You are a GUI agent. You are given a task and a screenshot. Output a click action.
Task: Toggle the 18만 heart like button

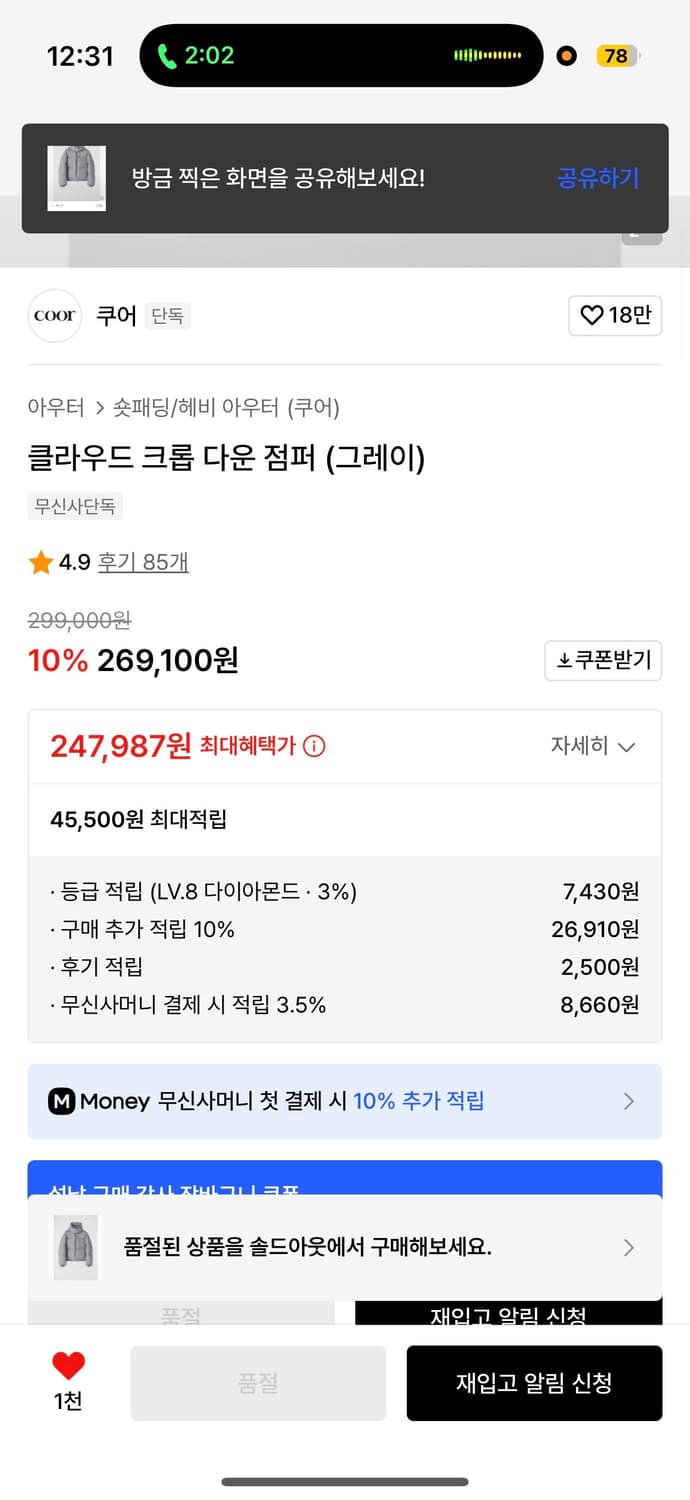(x=615, y=315)
